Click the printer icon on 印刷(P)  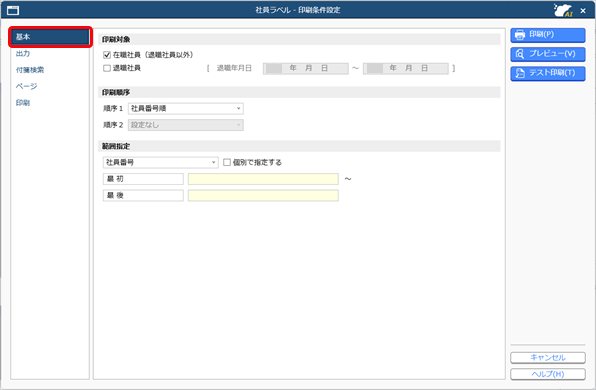point(520,35)
